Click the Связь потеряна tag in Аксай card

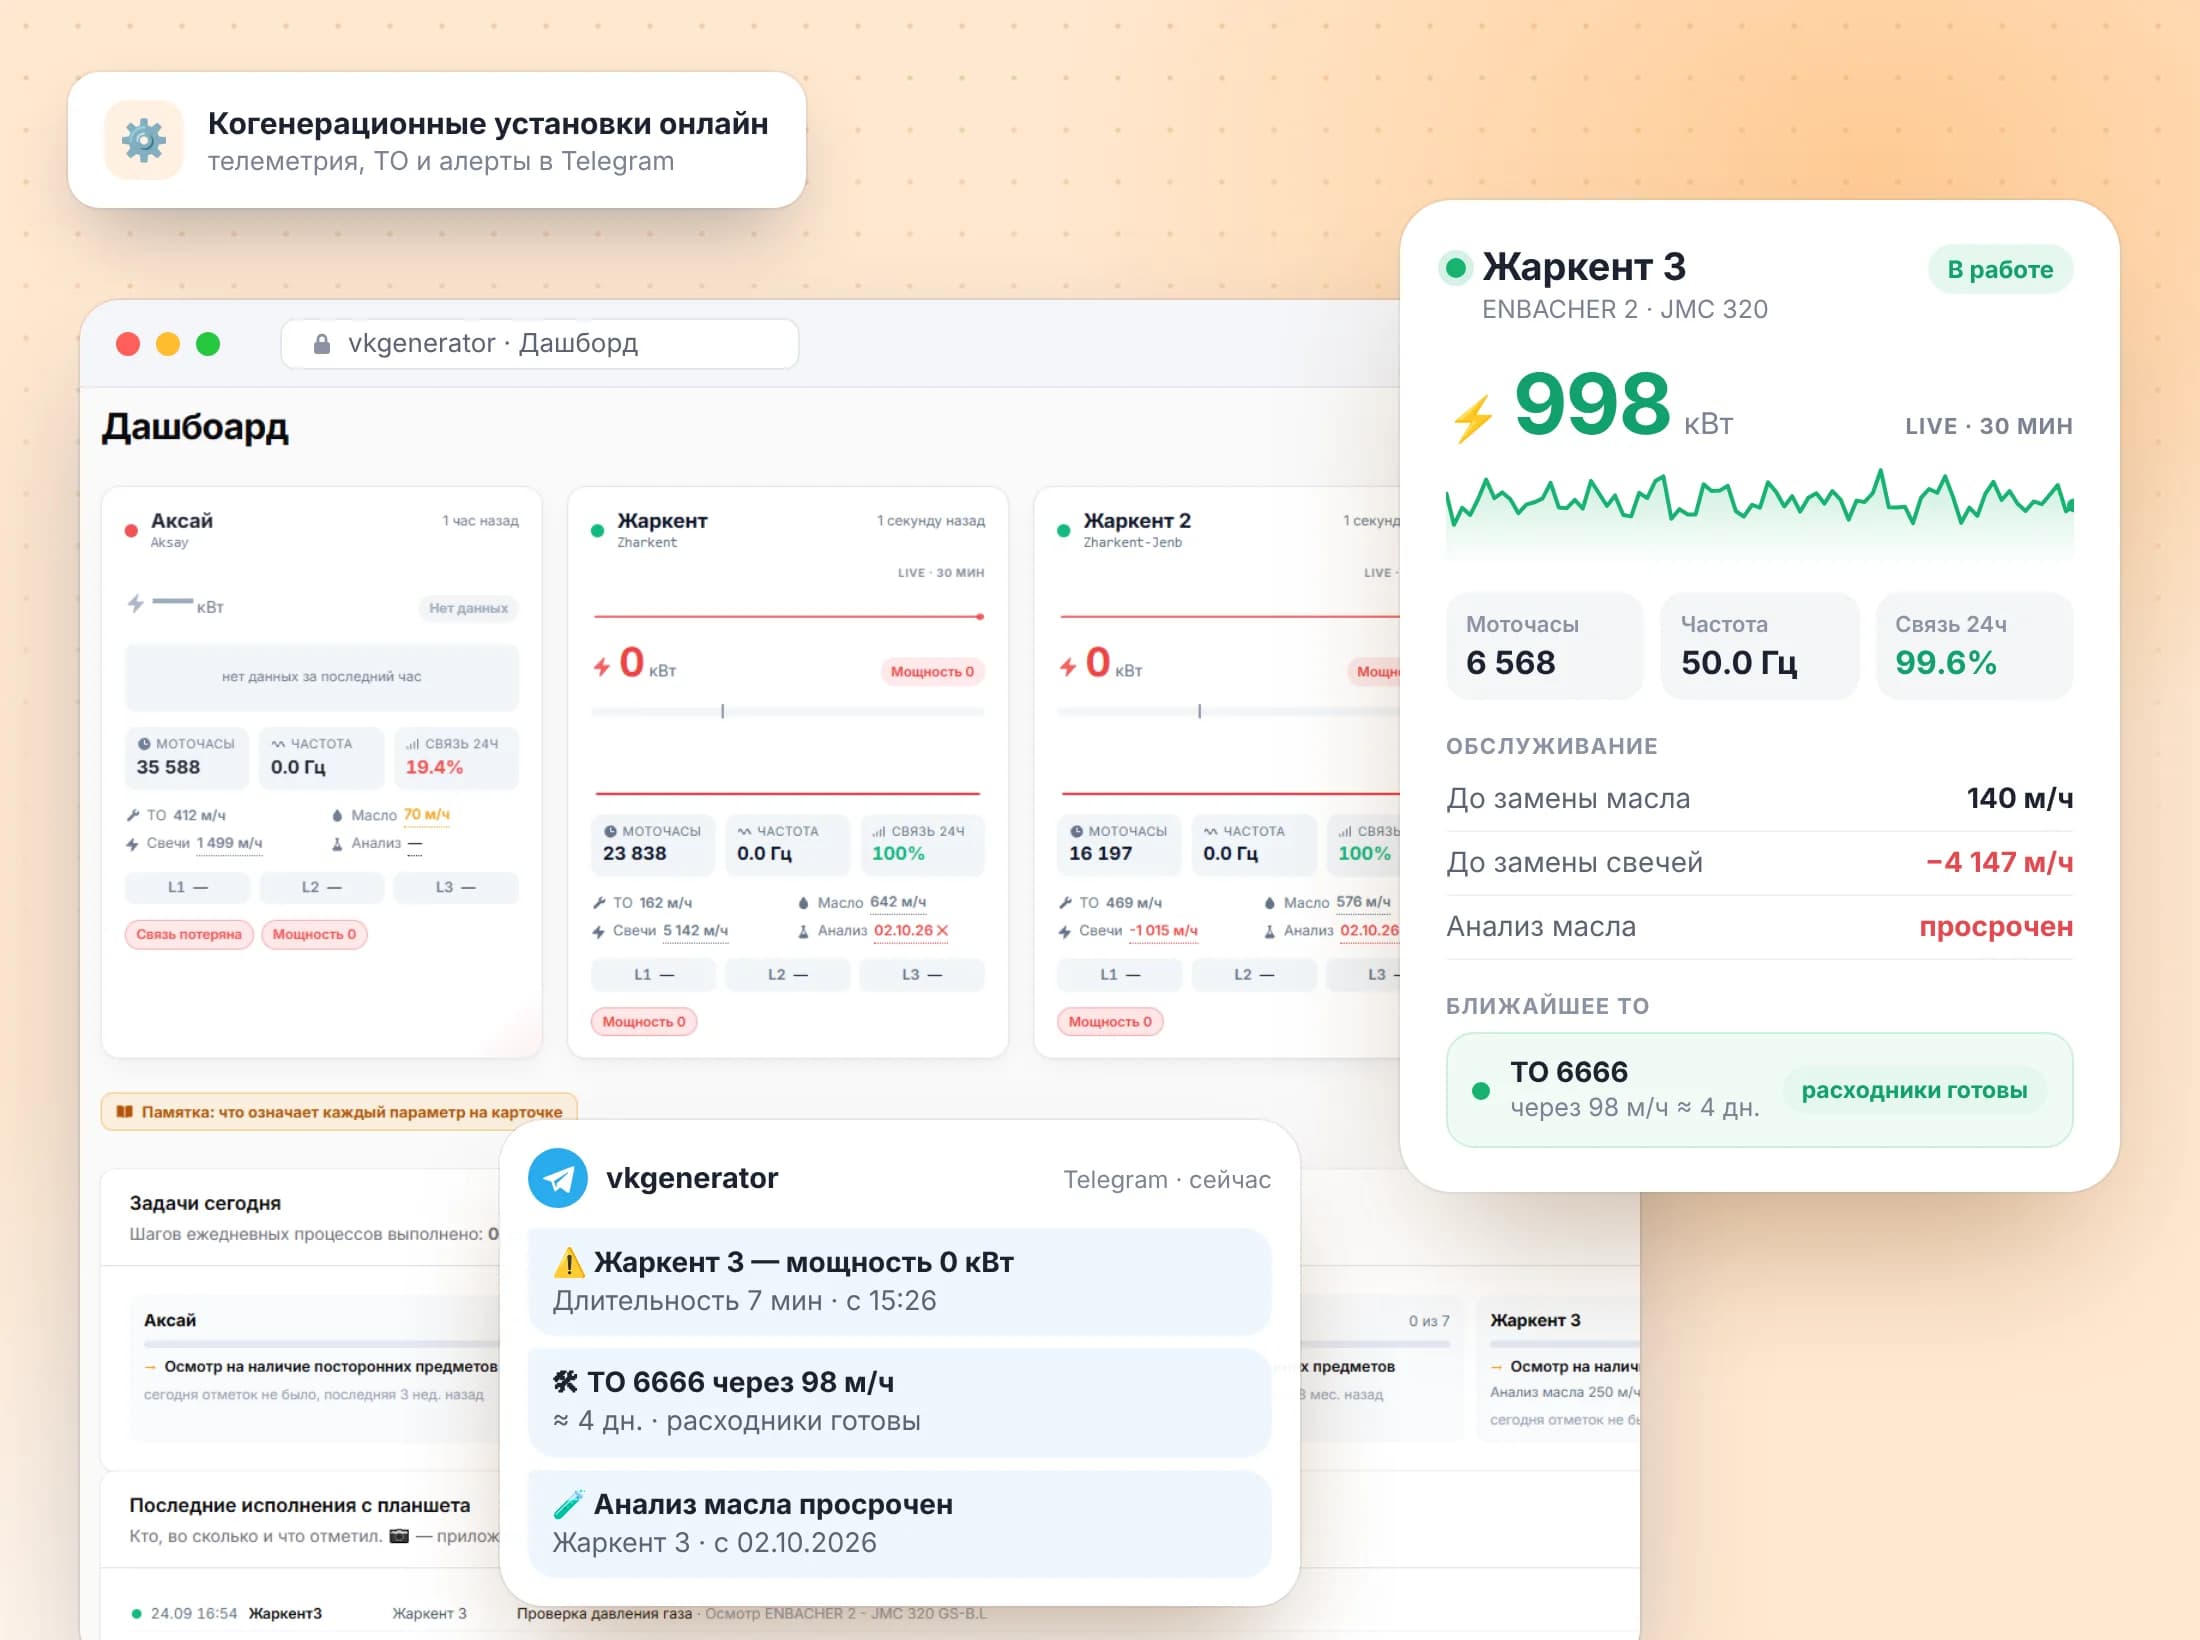(x=189, y=934)
